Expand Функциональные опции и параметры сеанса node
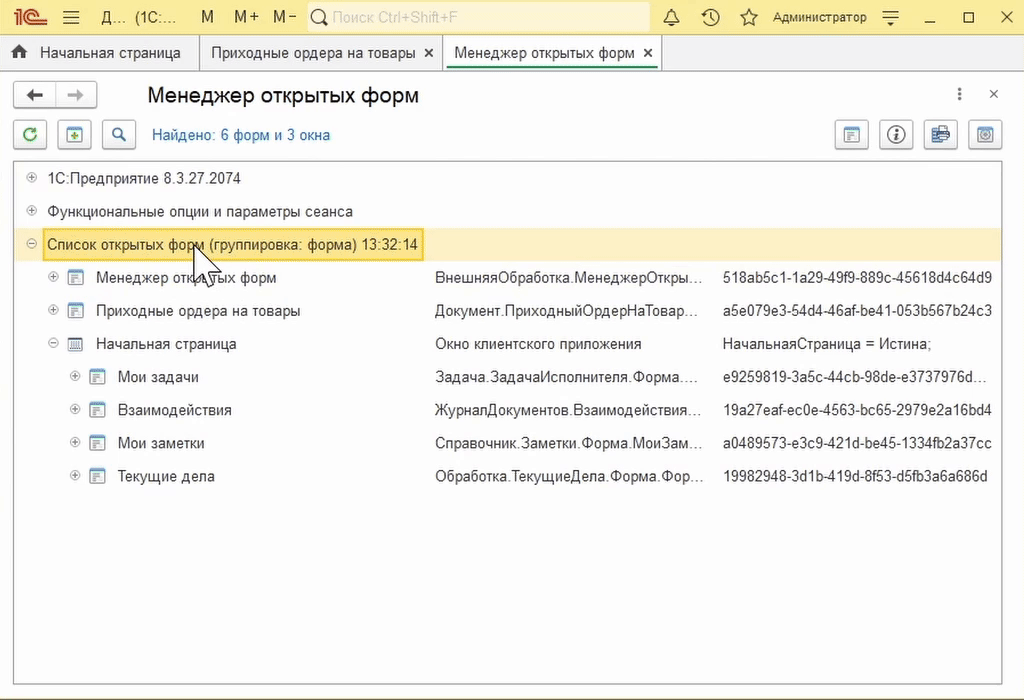 (x=31, y=210)
